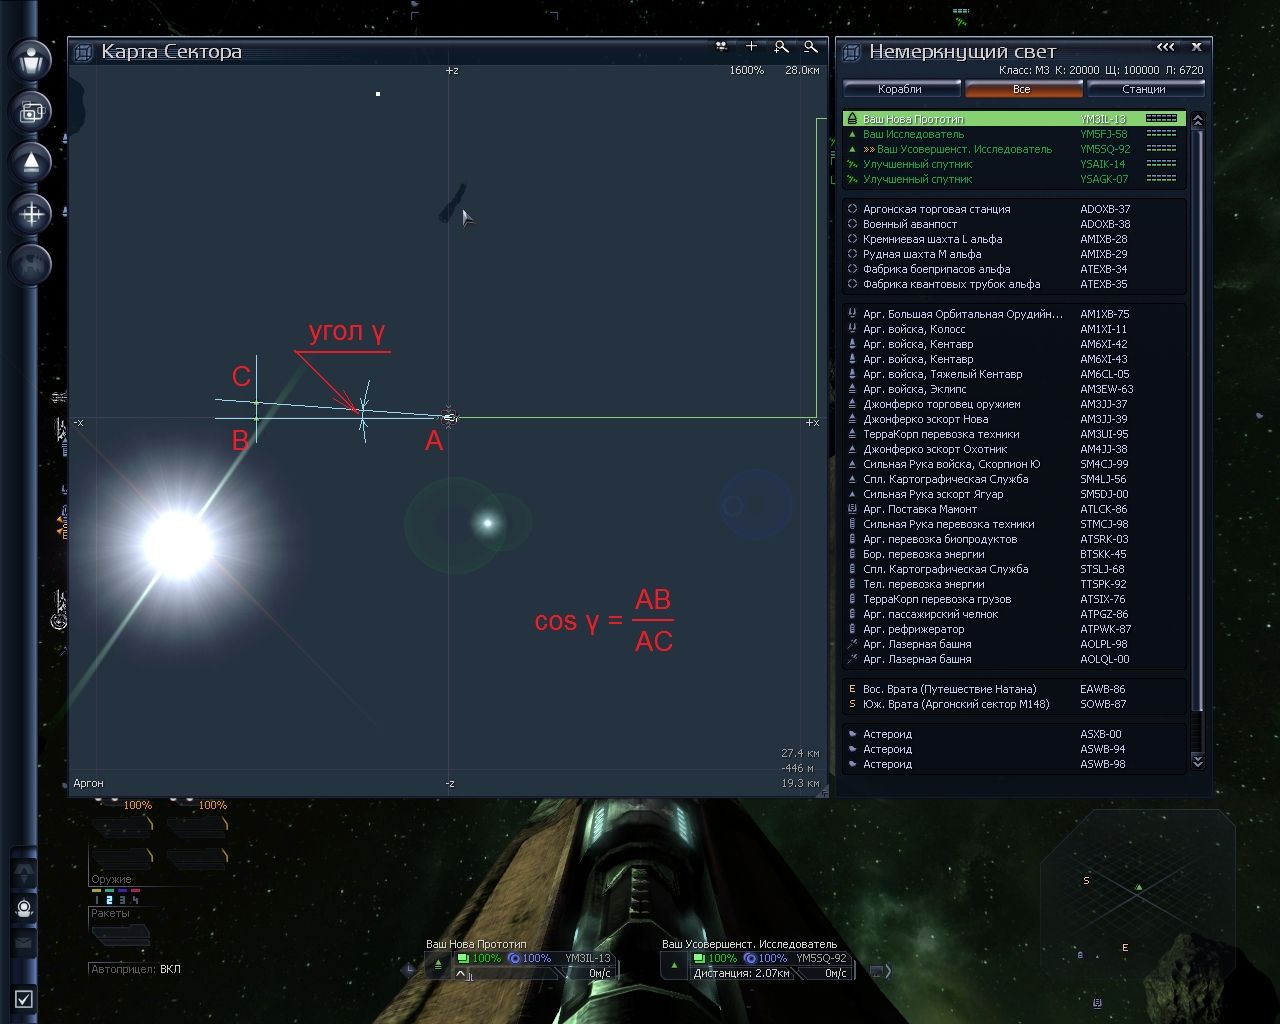Screen dimensions: 1280x1024
Task: Select Астероид ASXB-00 row
Action: tap(1014, 734)
